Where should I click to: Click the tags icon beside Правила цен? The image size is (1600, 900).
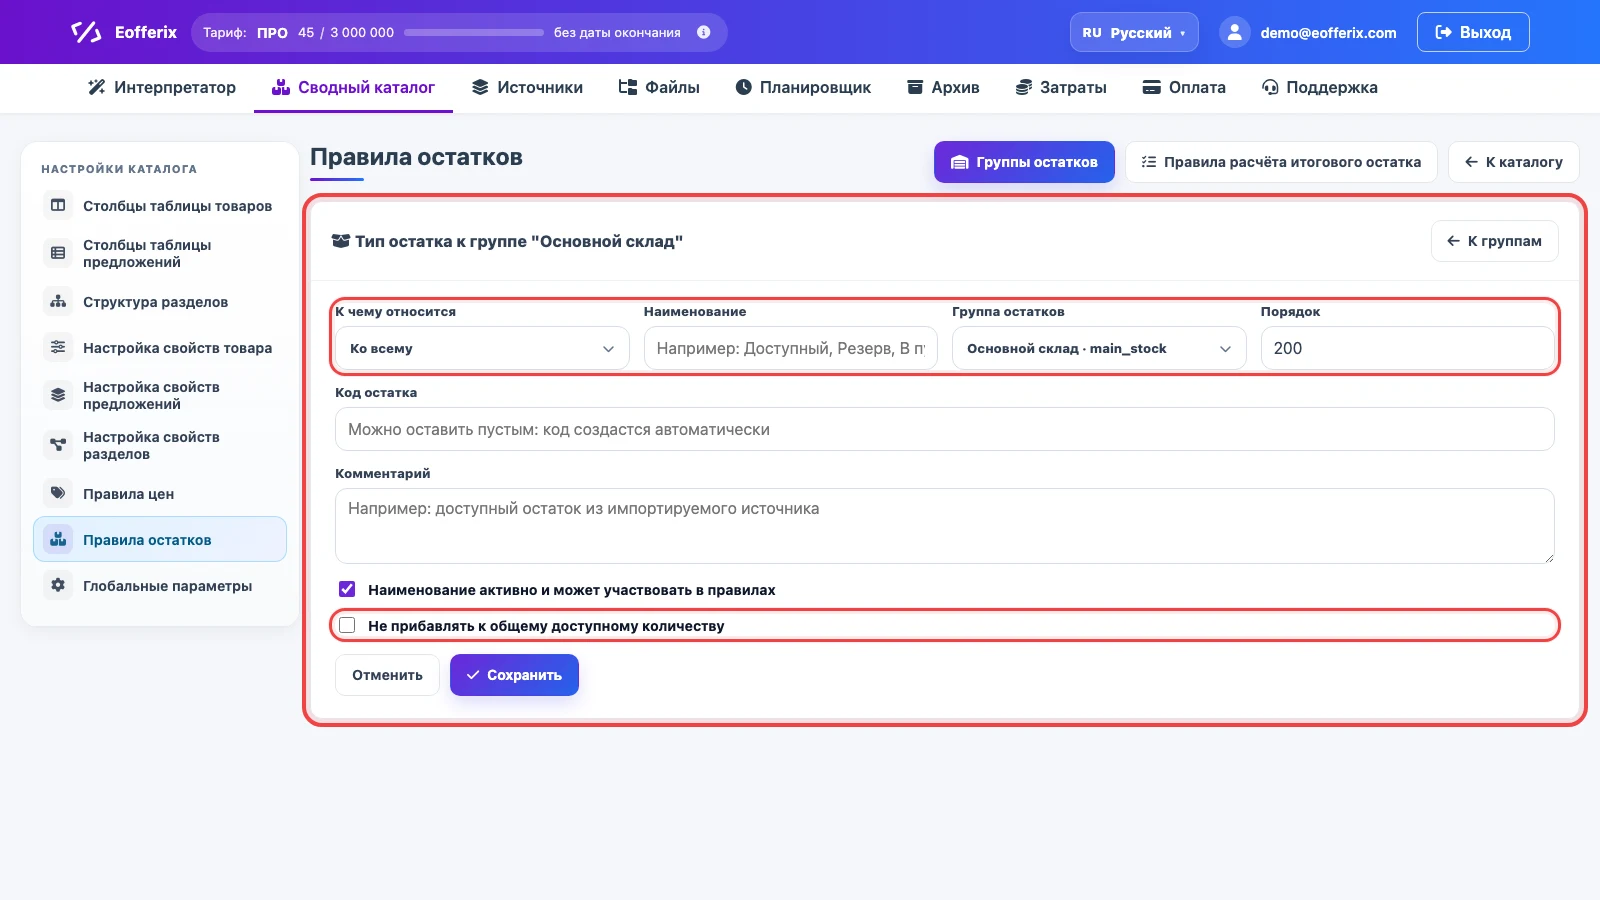[58, 493]
